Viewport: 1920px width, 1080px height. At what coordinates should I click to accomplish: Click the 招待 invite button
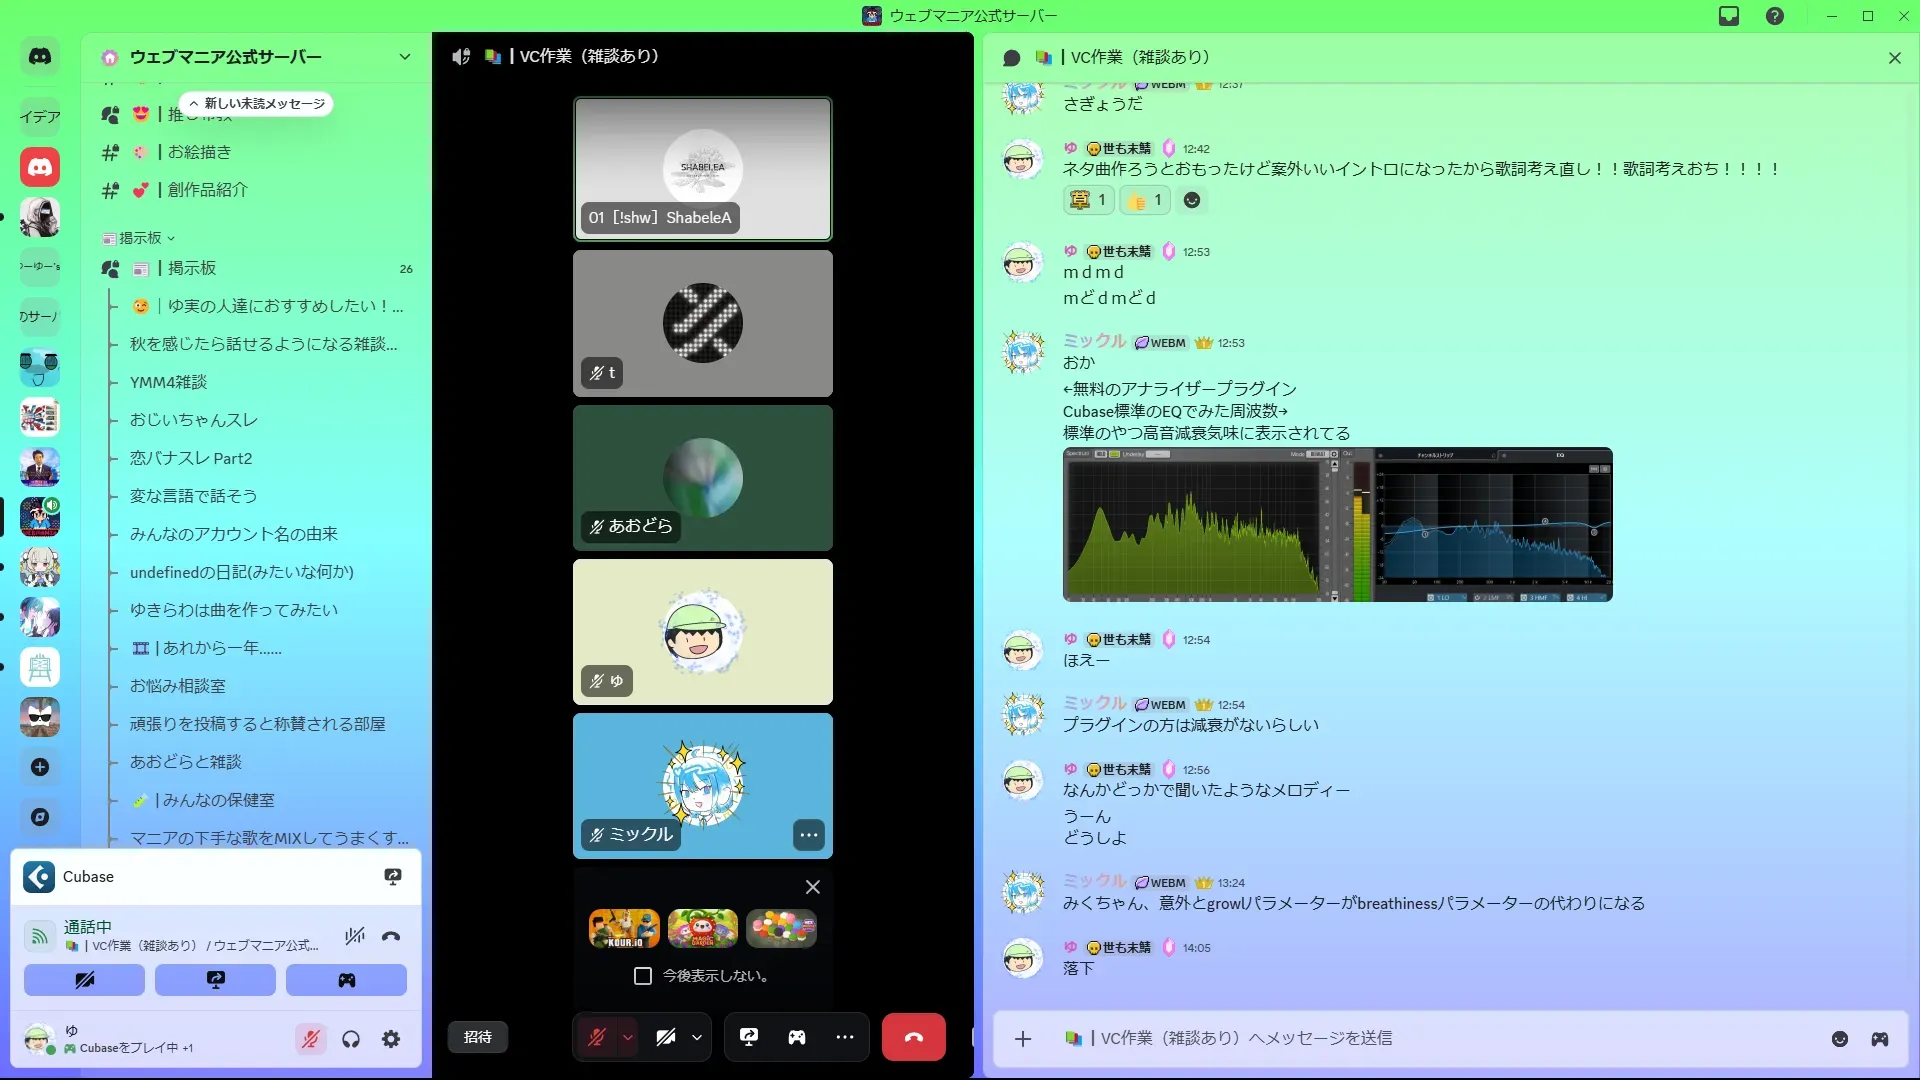coord(478,1037)
